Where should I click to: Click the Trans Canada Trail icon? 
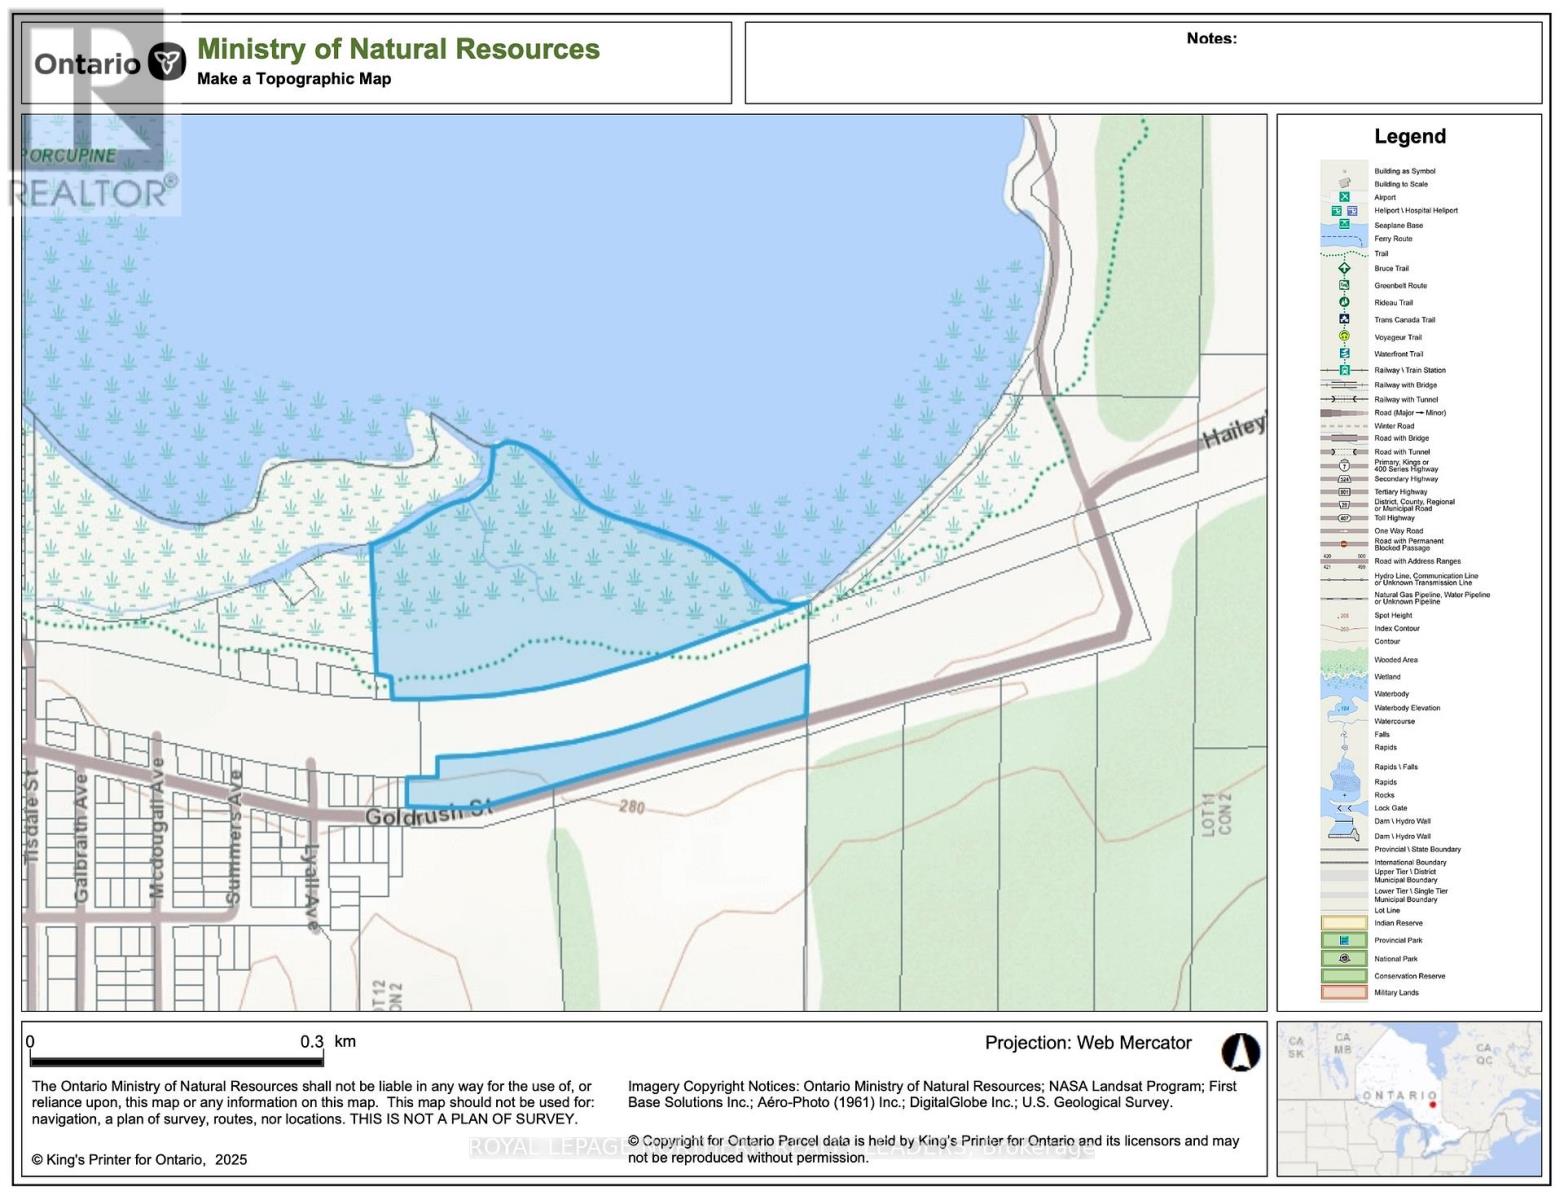point(1344,319)
